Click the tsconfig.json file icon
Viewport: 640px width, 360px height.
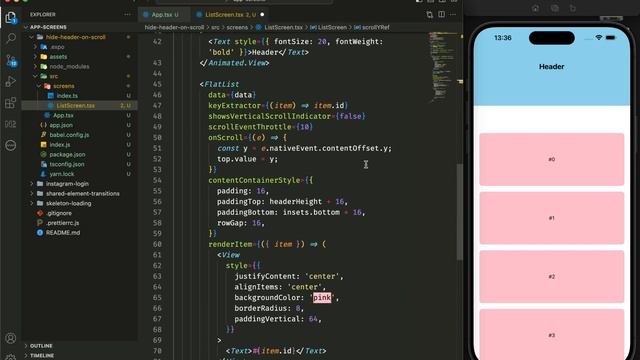(43, 164)
